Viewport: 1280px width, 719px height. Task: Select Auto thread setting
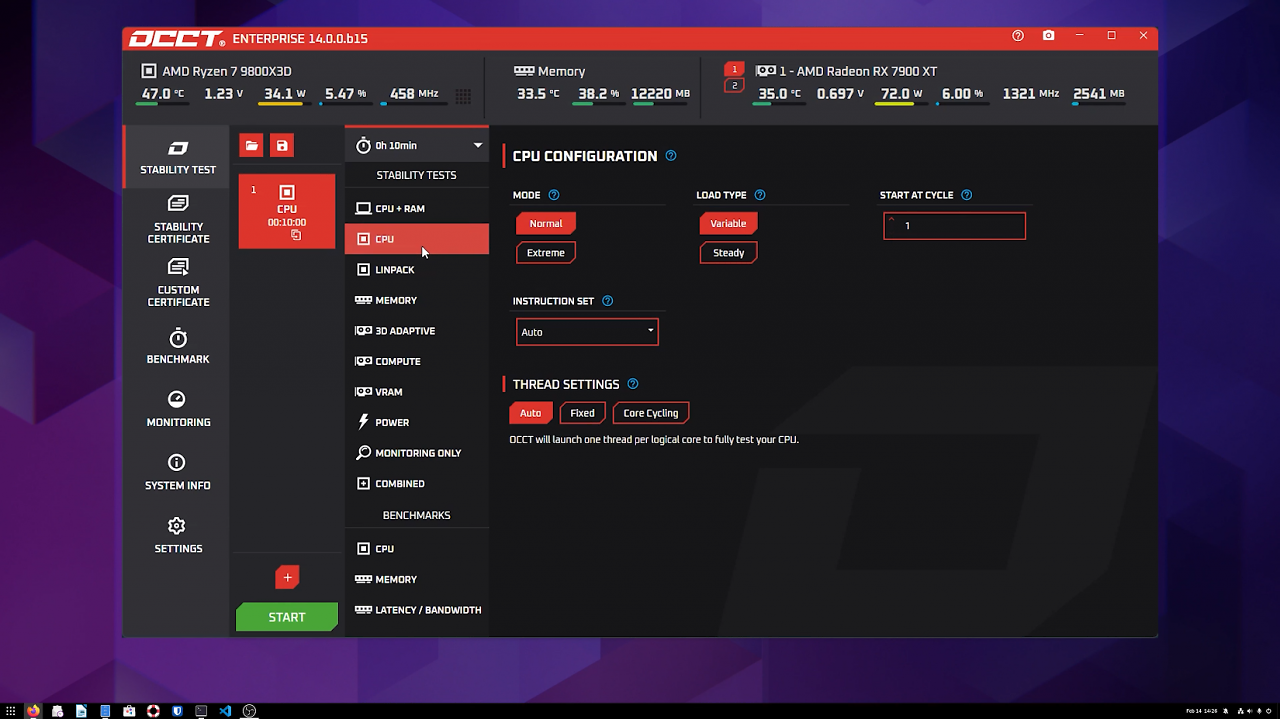pyautogui.click(x=531, y=413)
